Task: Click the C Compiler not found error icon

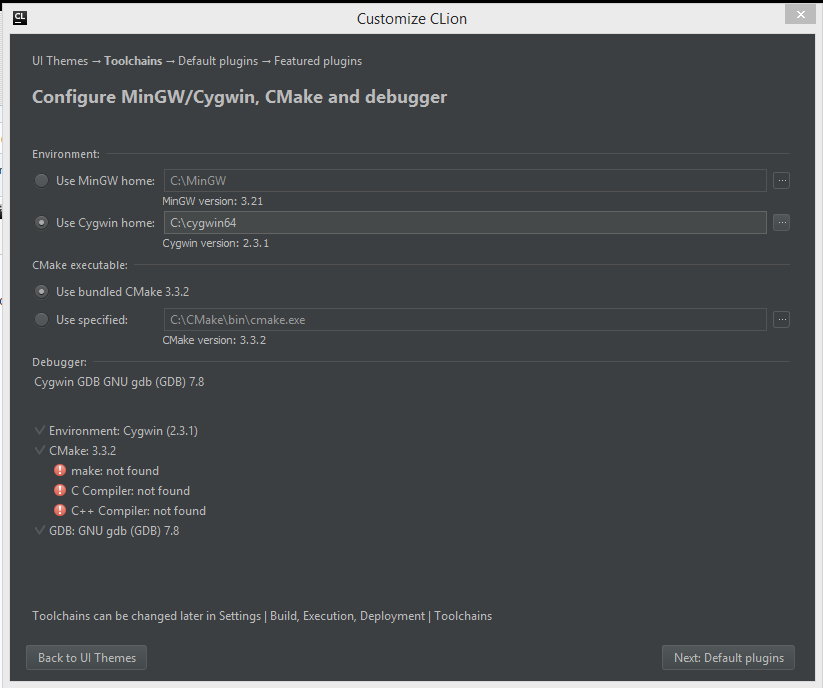Action: (x=60, y=490)
